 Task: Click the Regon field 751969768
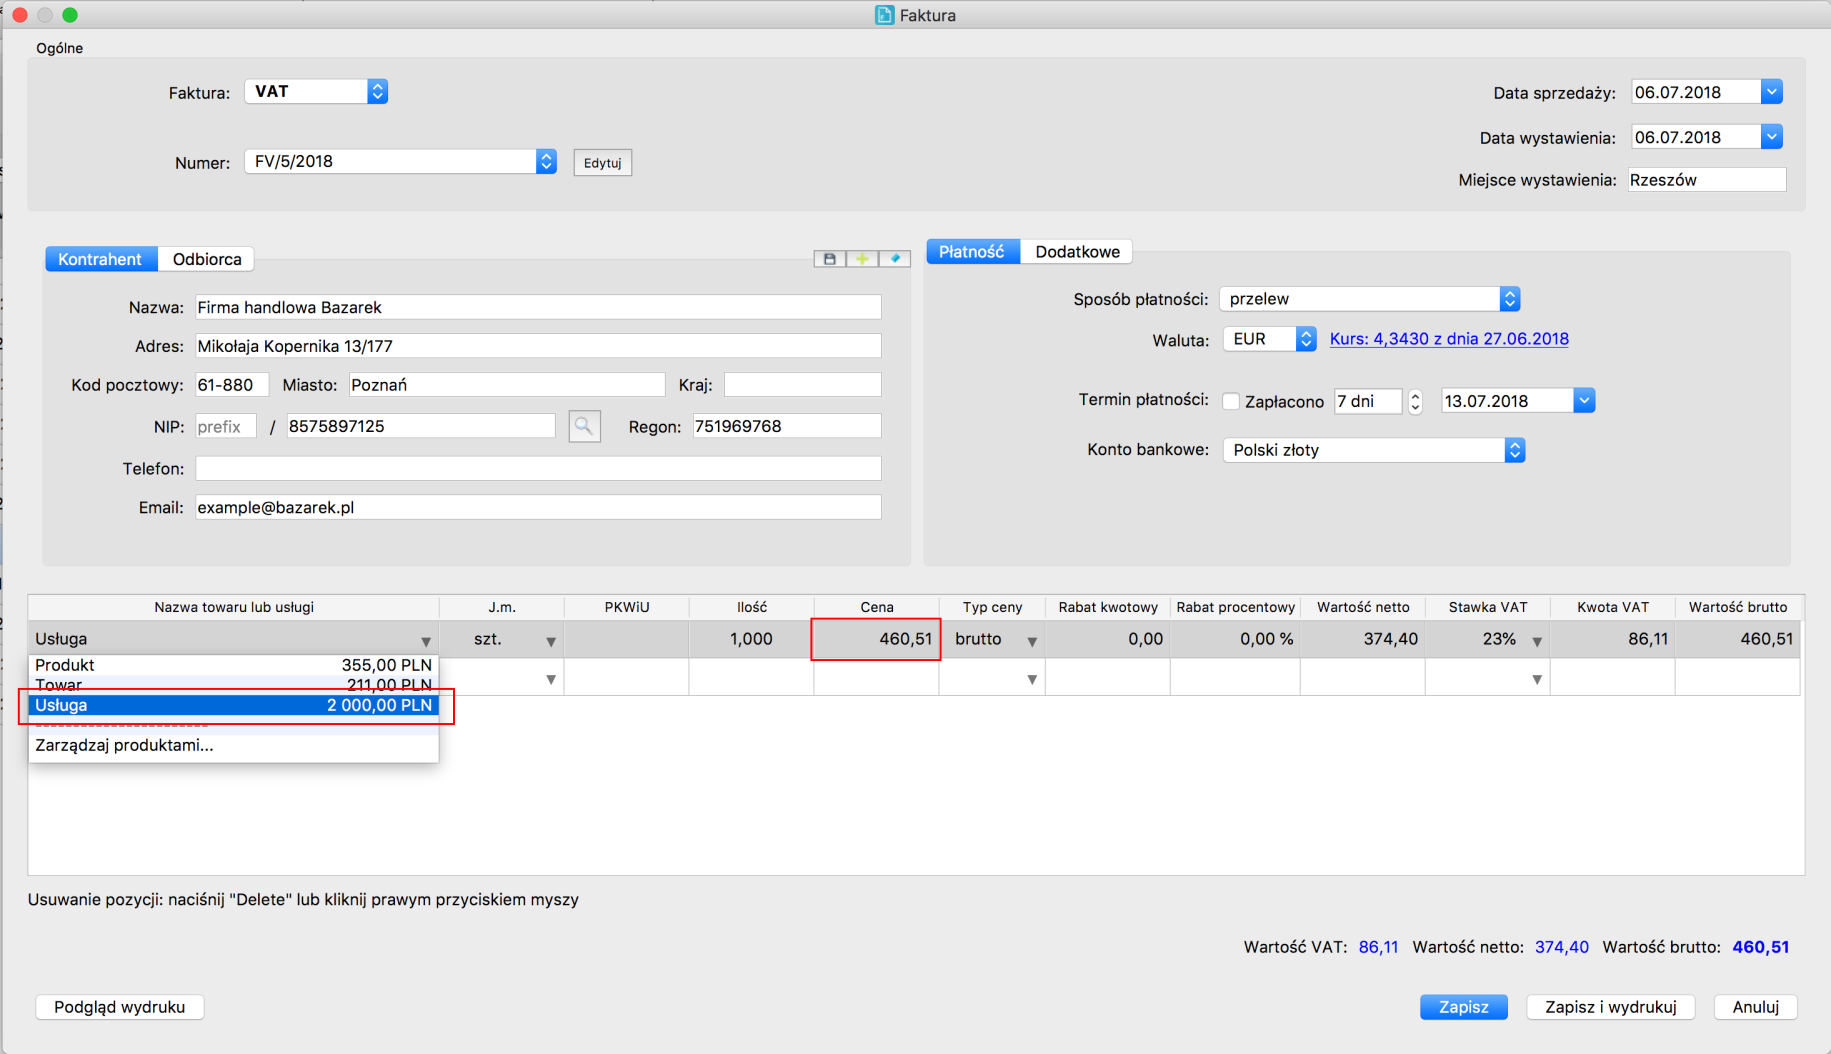(x=787, y=426)
